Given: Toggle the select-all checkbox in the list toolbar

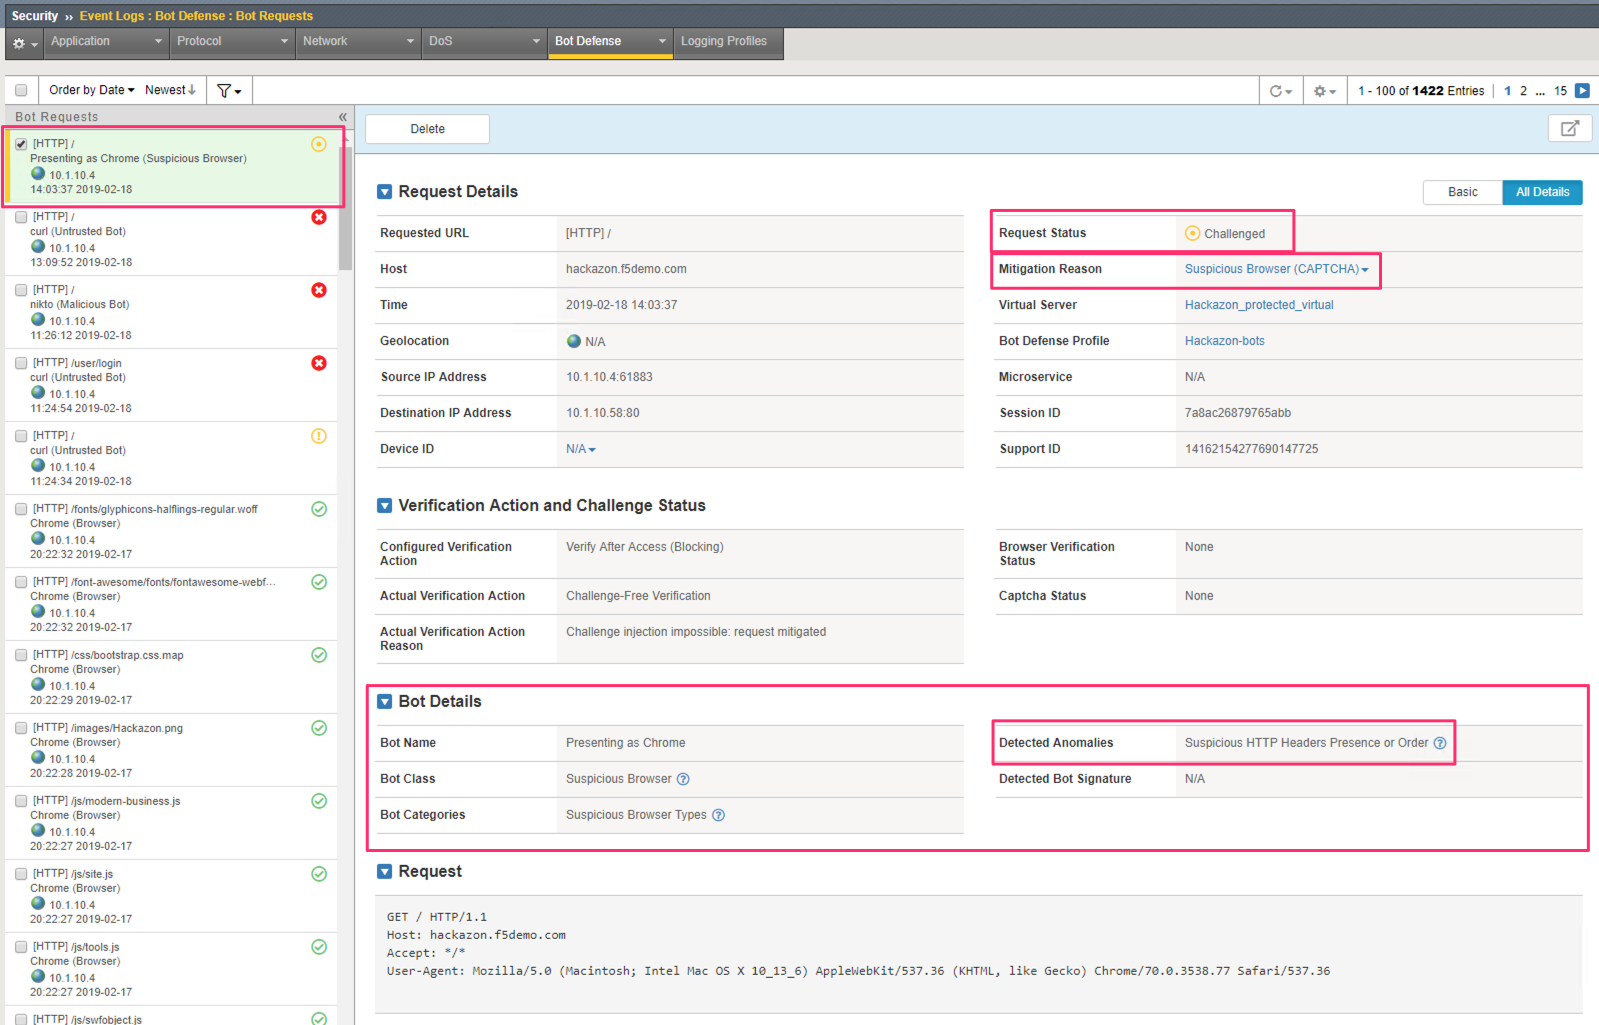Looking at the screenshot, I should (x=21, y=90).
